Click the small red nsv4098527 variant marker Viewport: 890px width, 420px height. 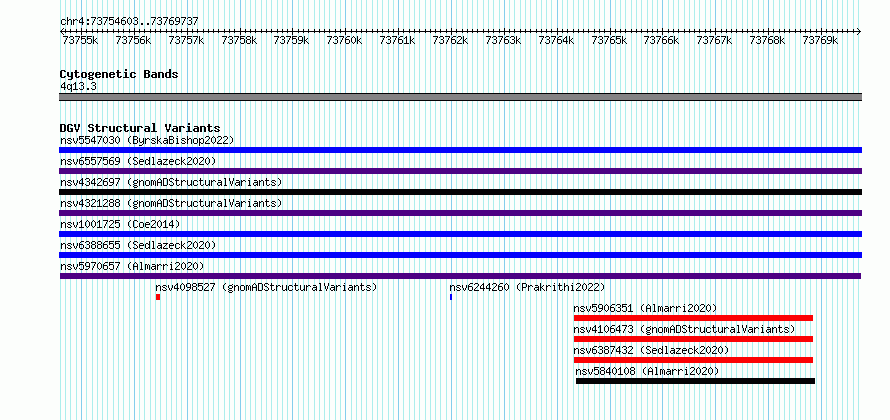158,297
